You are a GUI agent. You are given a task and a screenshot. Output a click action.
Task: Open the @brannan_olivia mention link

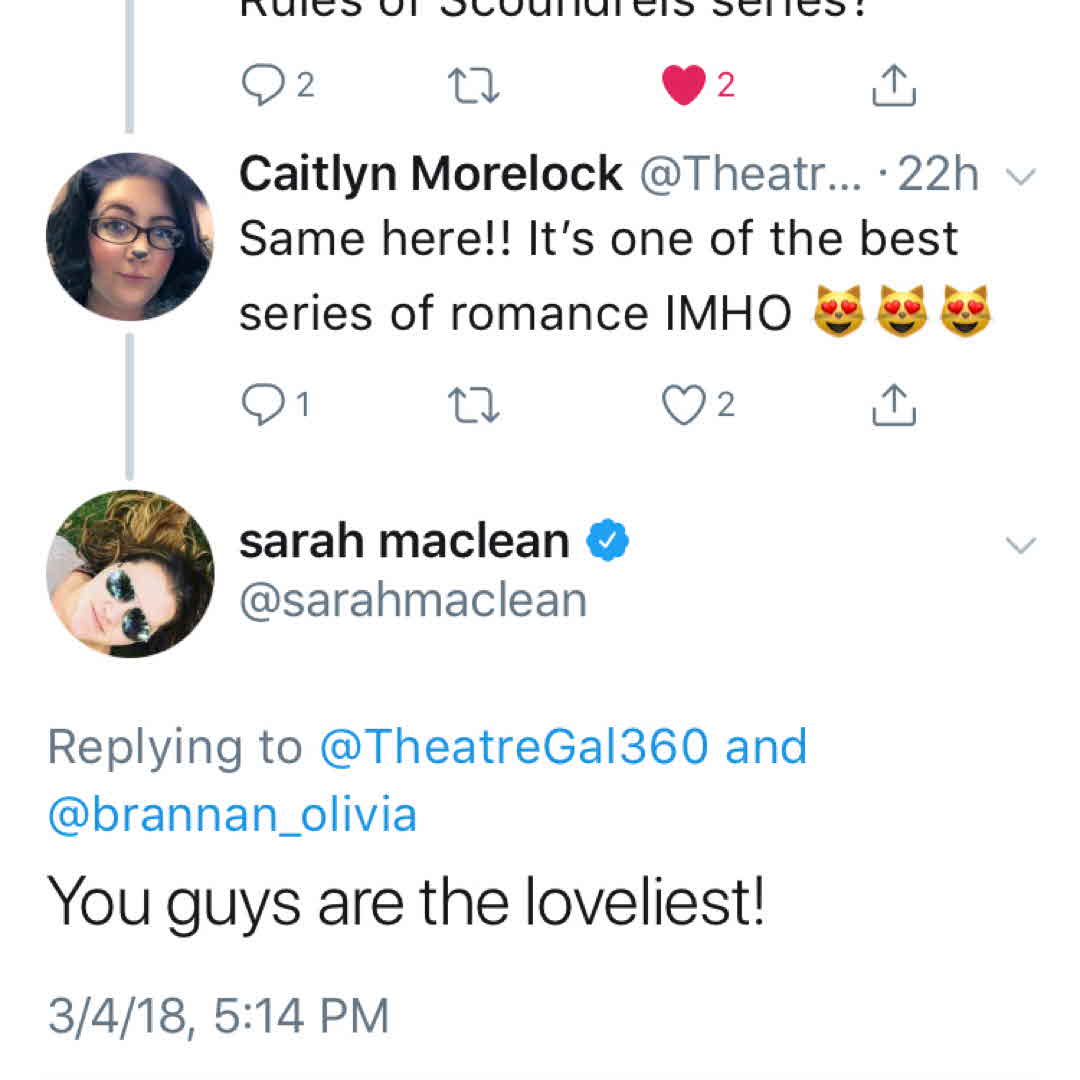[x=232, y=813]
